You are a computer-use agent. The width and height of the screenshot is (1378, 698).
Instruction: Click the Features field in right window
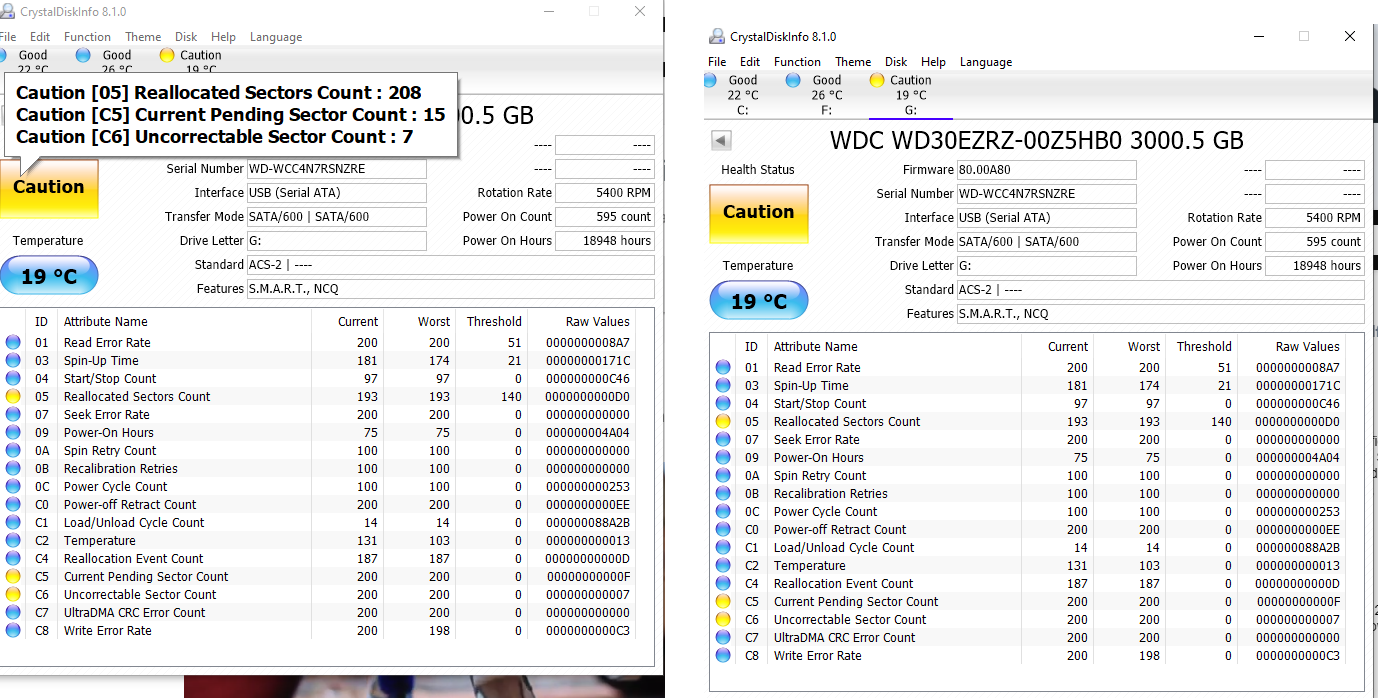click(x=1161, y=314)
